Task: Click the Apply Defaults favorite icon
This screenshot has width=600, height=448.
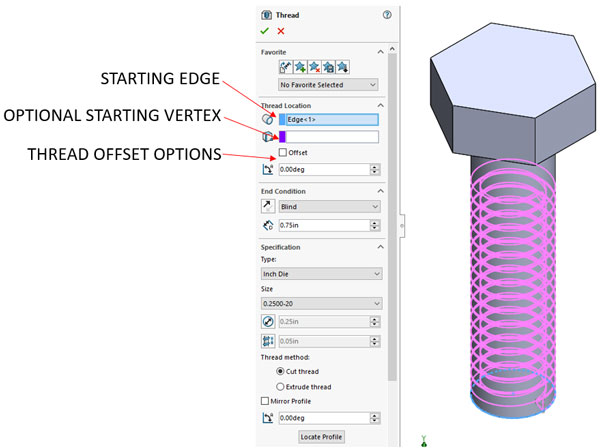Action: tap(286, 68)
